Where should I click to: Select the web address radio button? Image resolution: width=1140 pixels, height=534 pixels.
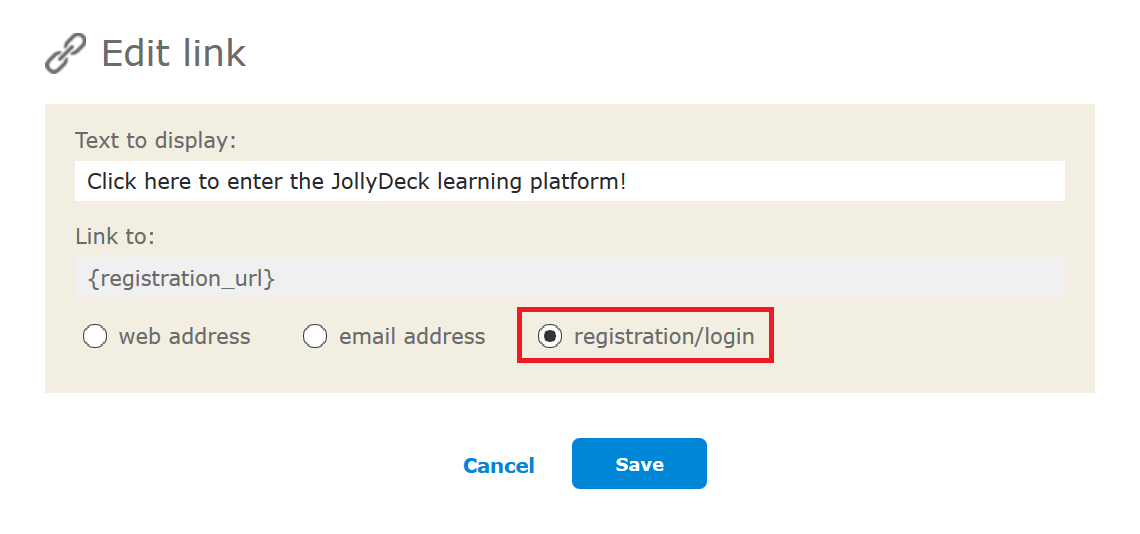pos(95,337)
